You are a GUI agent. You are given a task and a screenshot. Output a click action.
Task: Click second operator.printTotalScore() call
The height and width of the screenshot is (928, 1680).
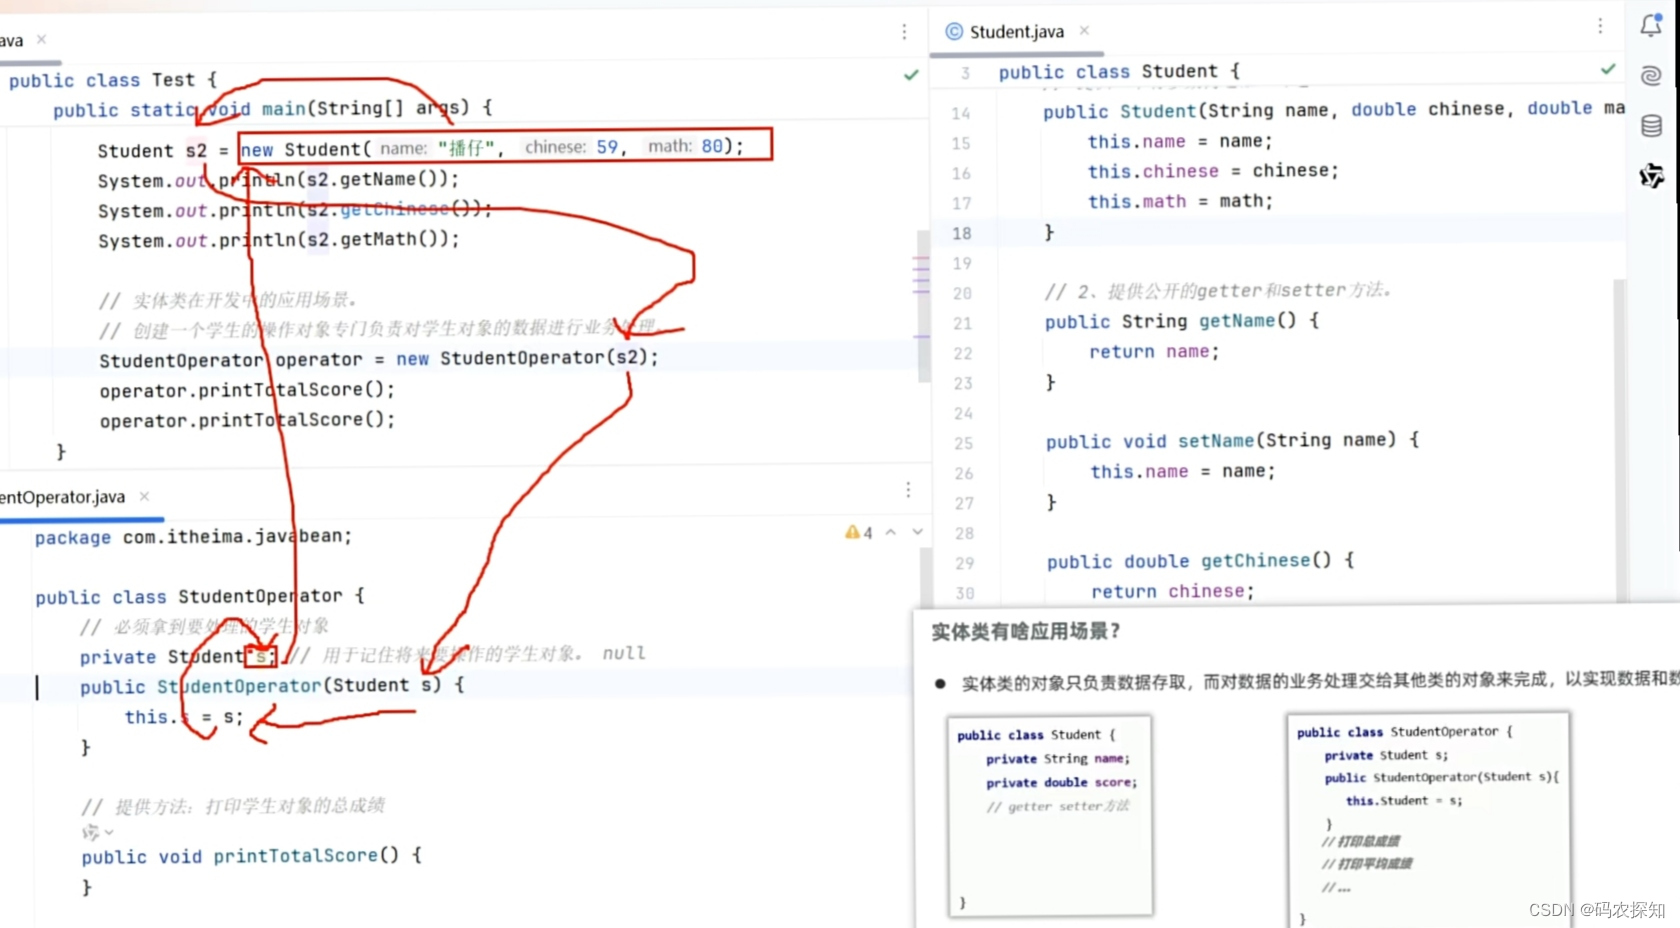247,420
